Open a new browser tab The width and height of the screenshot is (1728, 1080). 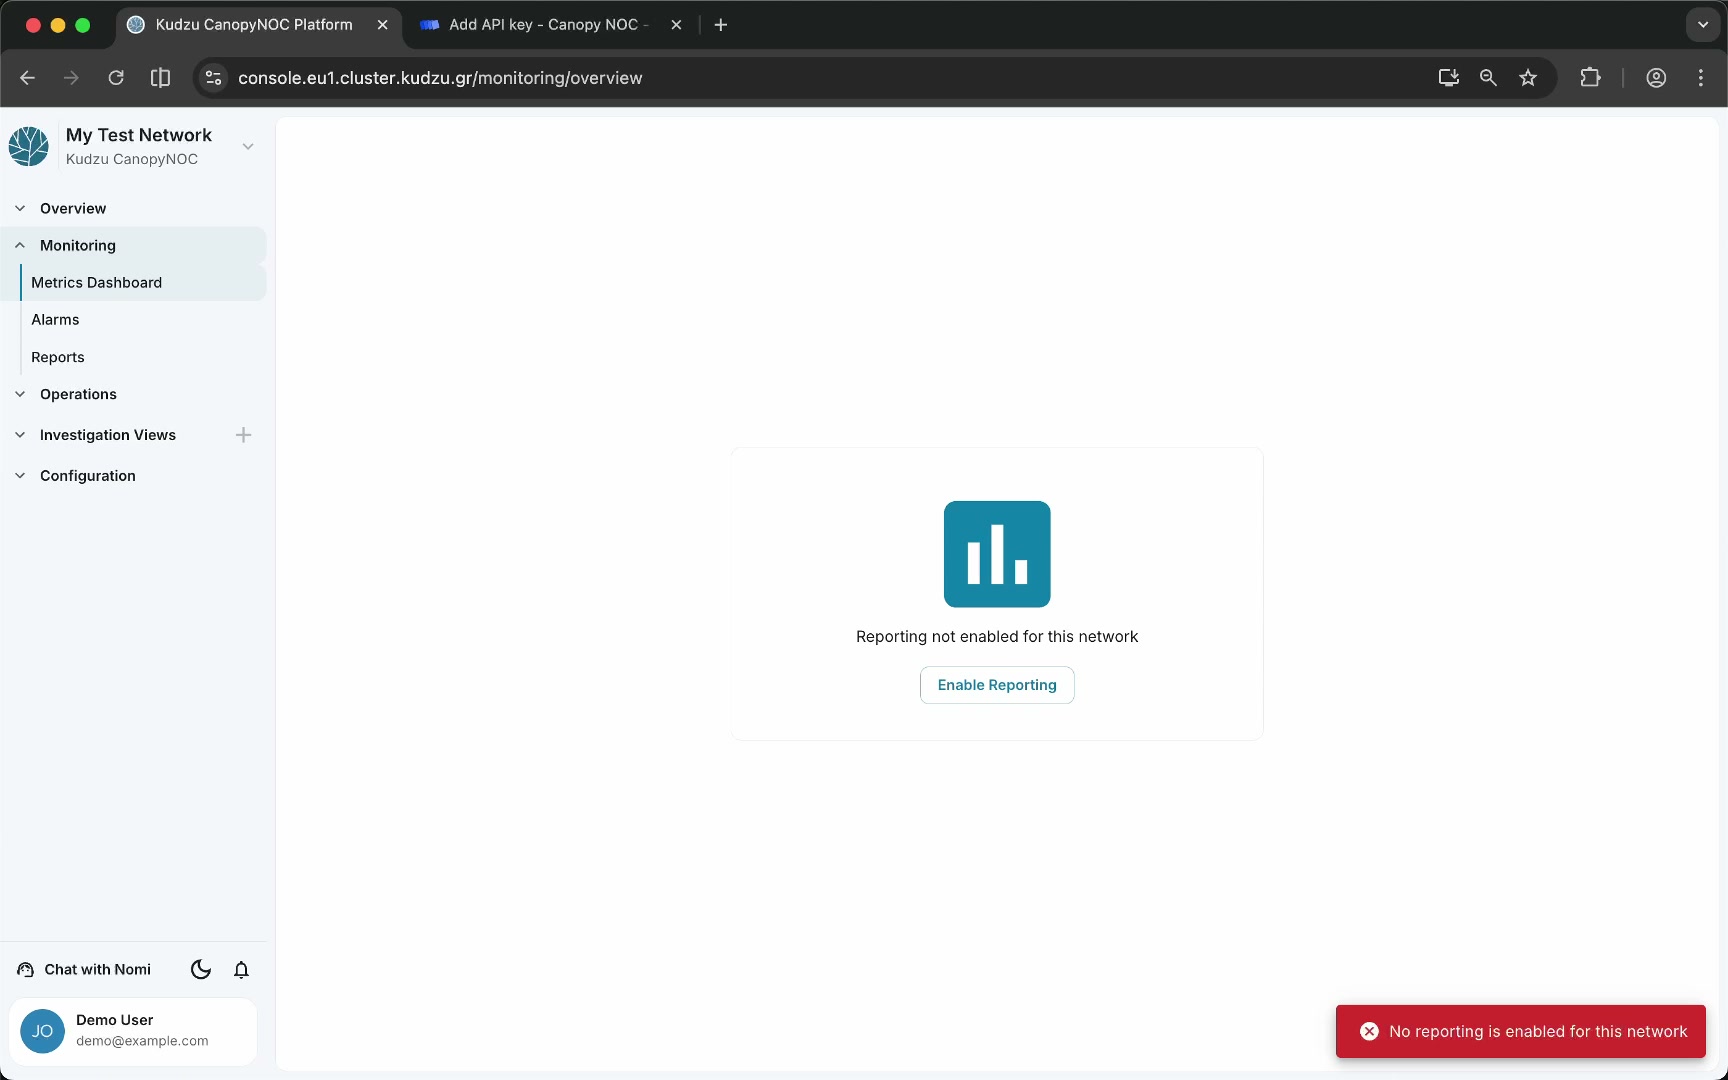click(x=721, y=25)
